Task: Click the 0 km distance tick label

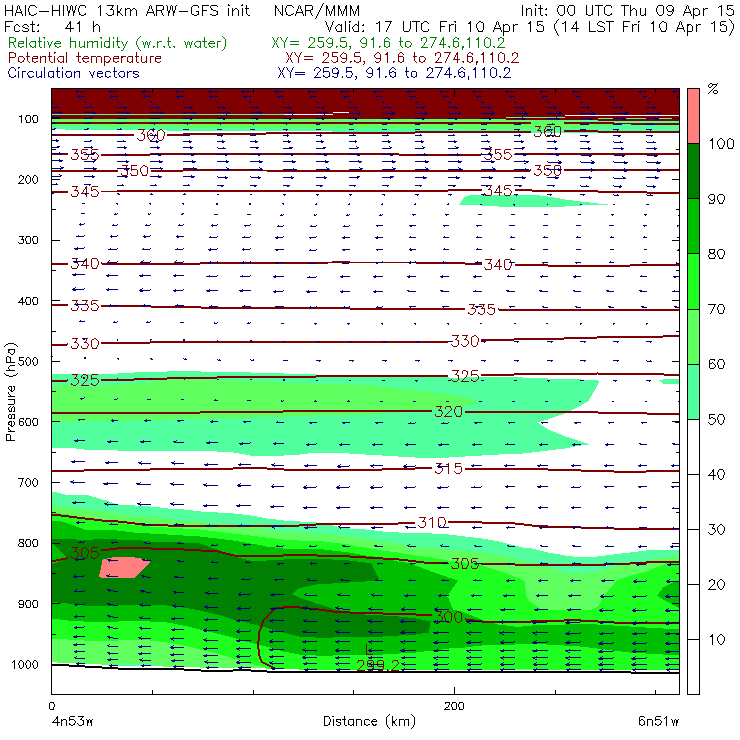Action: coord(52,706)
